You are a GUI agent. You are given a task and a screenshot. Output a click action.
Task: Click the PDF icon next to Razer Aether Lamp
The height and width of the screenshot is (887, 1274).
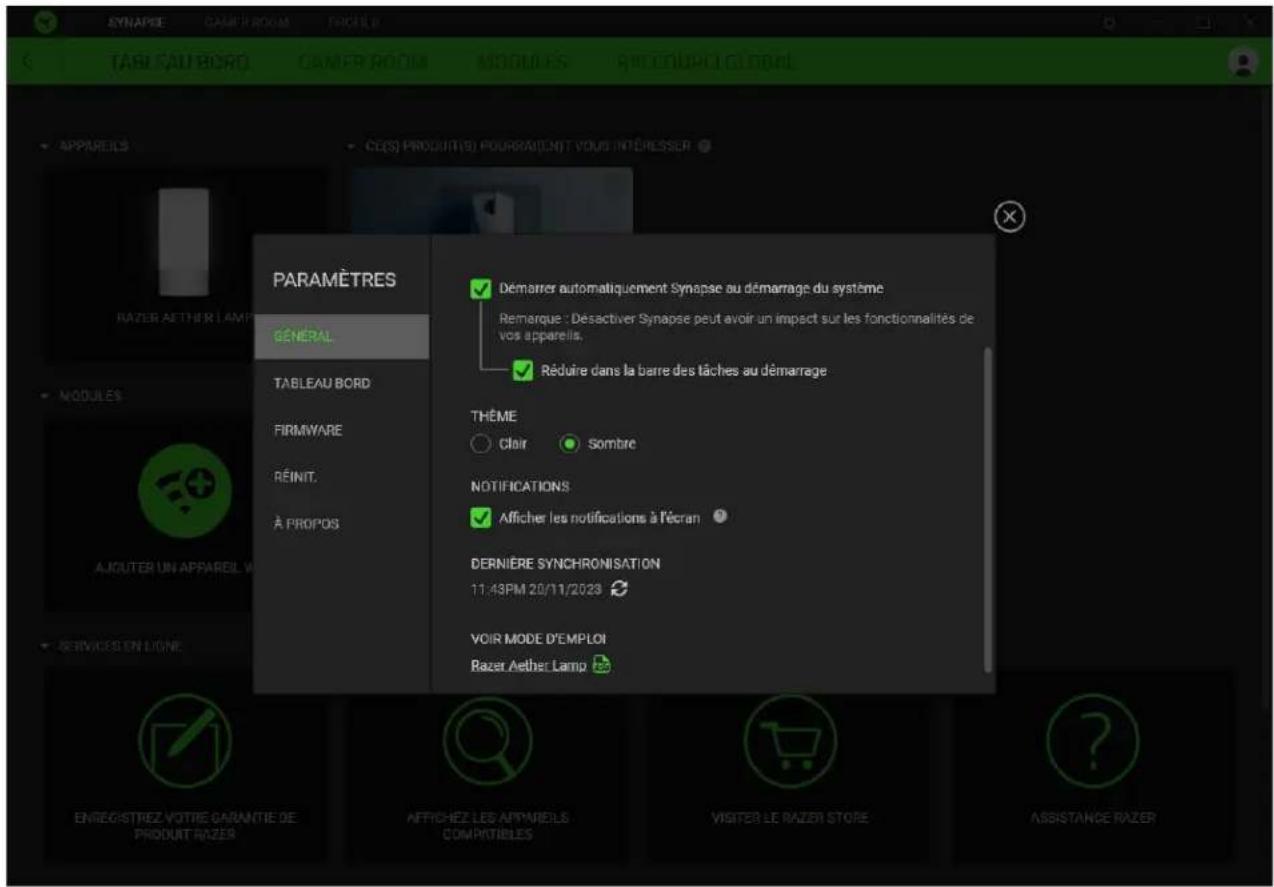(x=601, y=666)
